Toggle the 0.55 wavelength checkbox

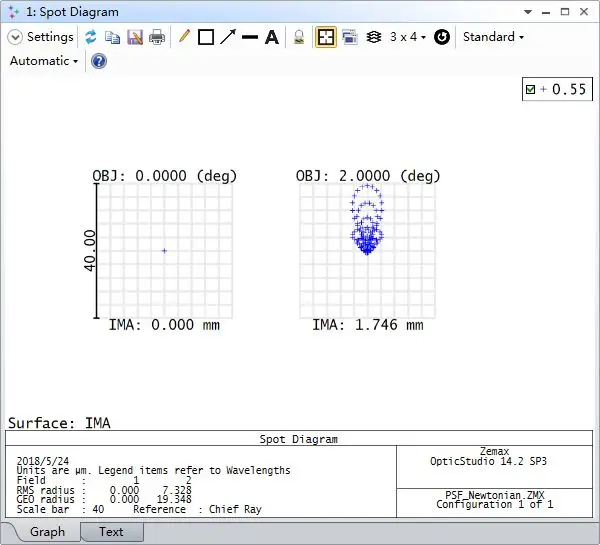[530, 90]
